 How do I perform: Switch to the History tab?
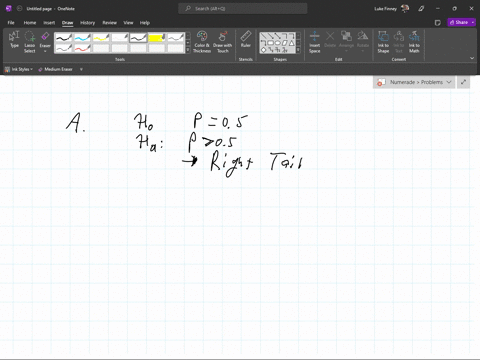point(87,23)
